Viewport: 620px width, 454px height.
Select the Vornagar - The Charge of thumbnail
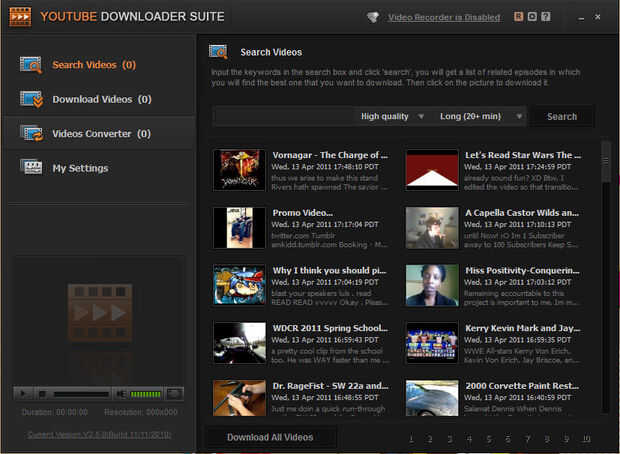click(x=239, y=170)
